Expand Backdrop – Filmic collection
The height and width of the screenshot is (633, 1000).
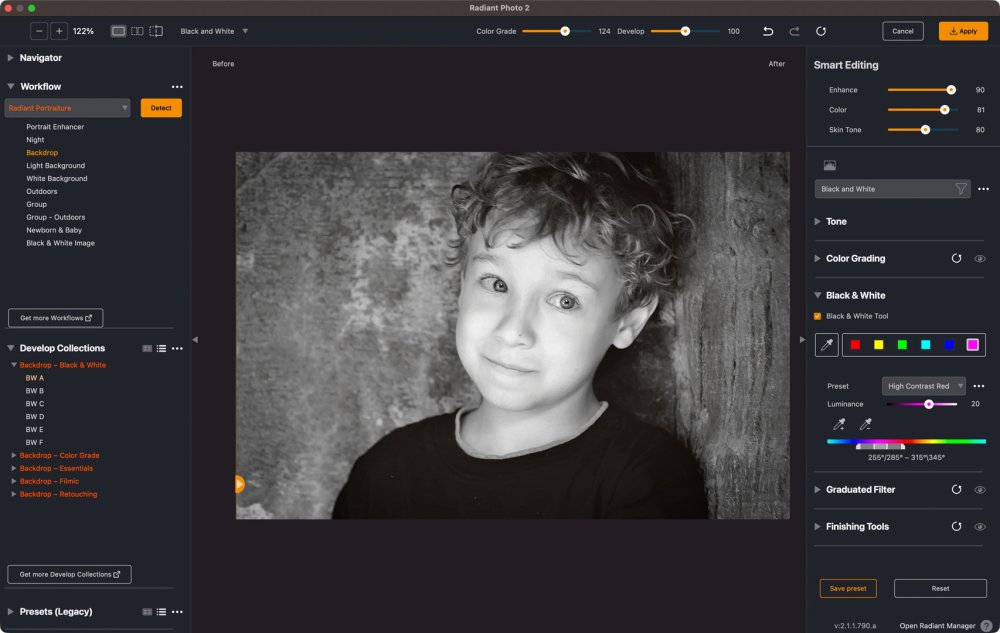pyautogui.click(x=13, y=481)
